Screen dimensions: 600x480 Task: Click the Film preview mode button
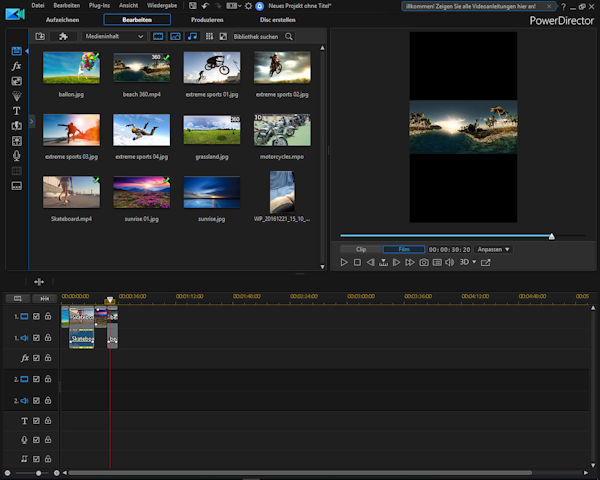coord(404,249)
